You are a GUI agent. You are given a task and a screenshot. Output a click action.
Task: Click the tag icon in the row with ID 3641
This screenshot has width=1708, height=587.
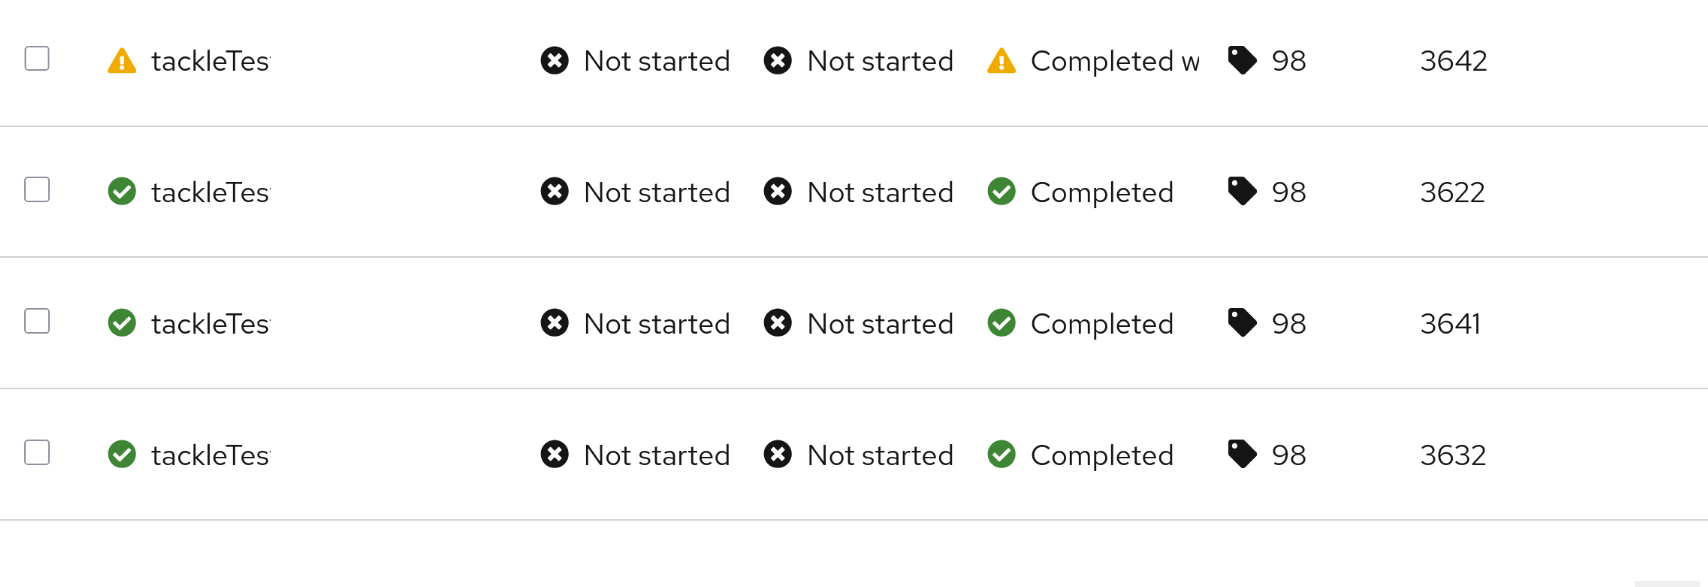[1242, 323]
